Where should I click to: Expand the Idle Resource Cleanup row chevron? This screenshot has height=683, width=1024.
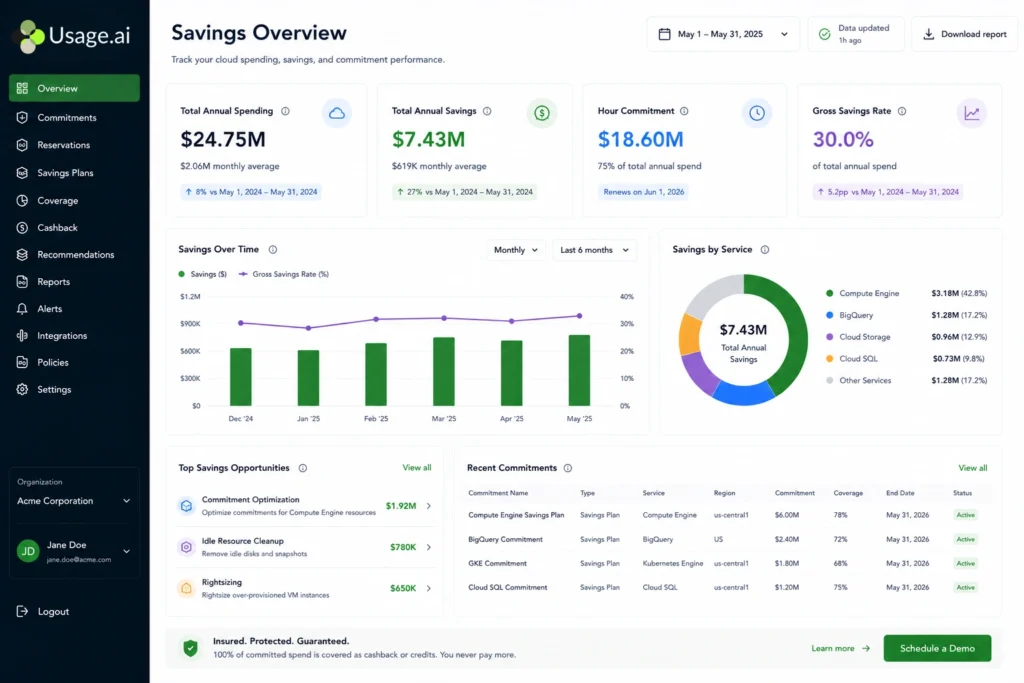[429, 547]
